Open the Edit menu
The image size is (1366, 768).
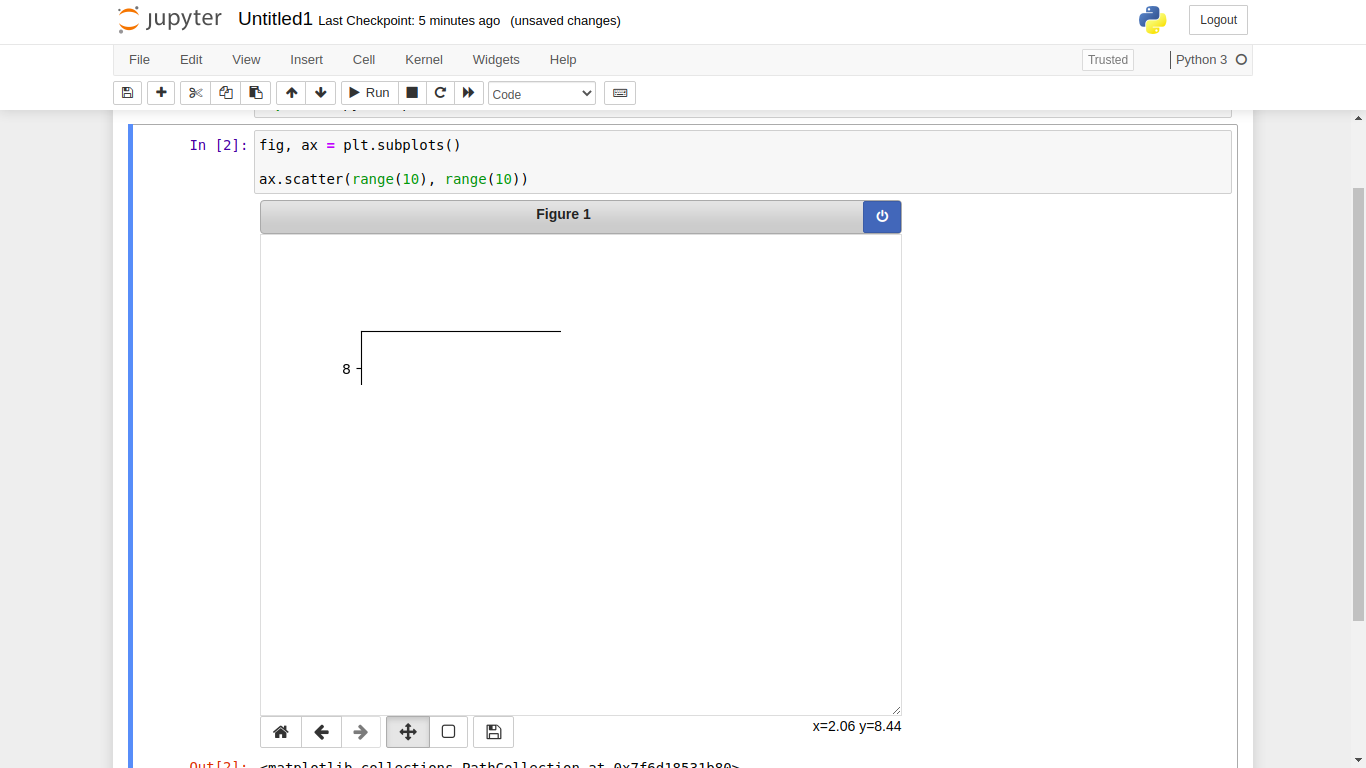coord(191,60)
